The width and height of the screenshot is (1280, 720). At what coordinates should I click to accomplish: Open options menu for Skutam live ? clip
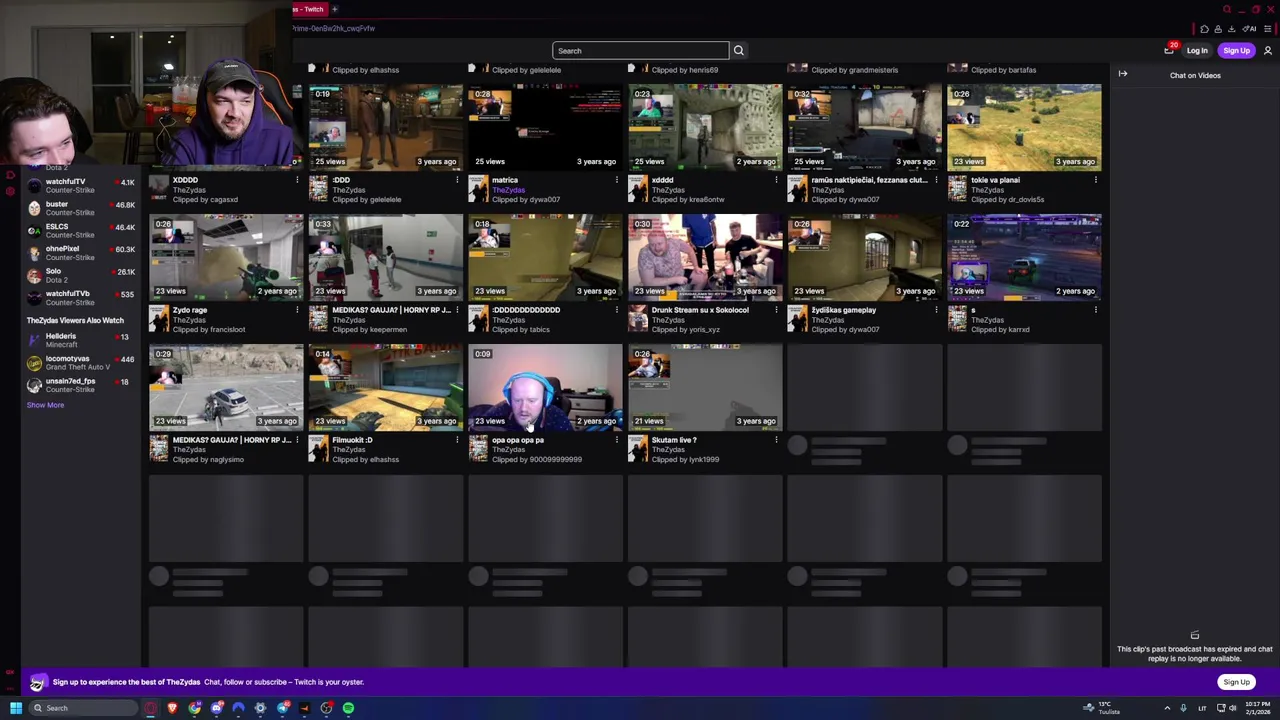(x=776, y=440)
